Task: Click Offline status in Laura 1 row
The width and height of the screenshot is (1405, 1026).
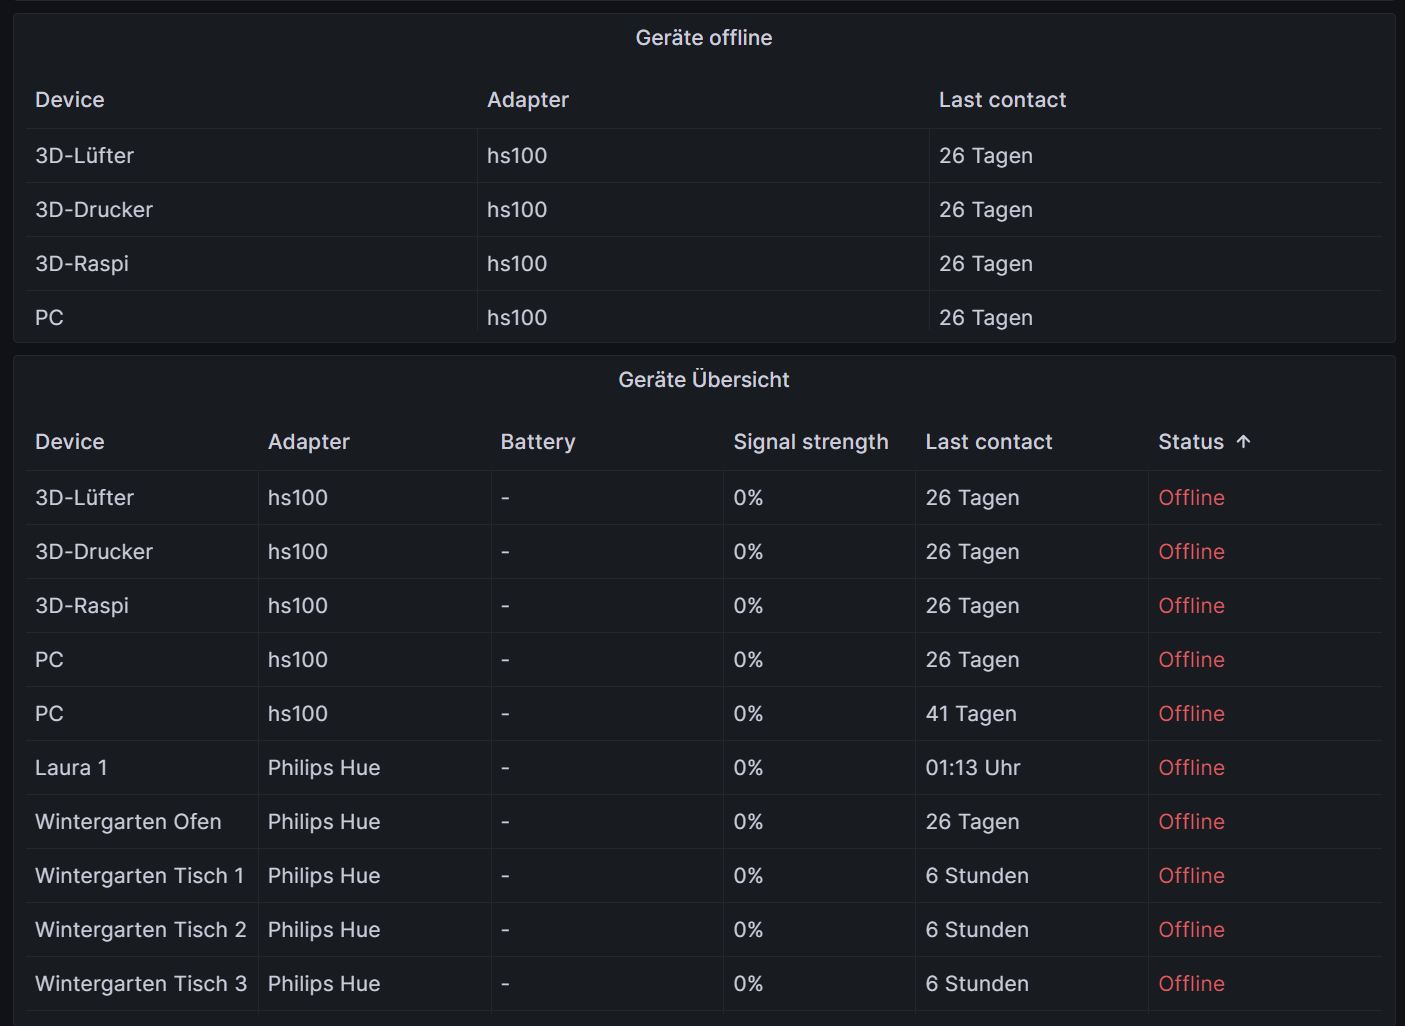Action: pos(1191,768)
